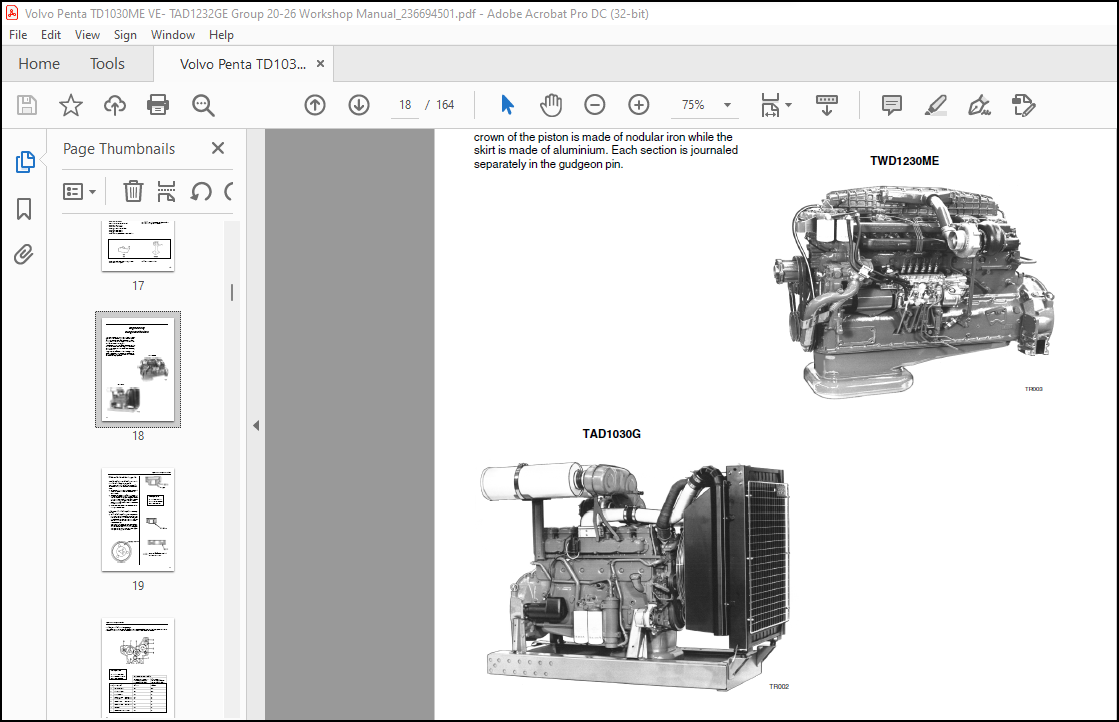Add document to starred with star icon

click(71, 105)
